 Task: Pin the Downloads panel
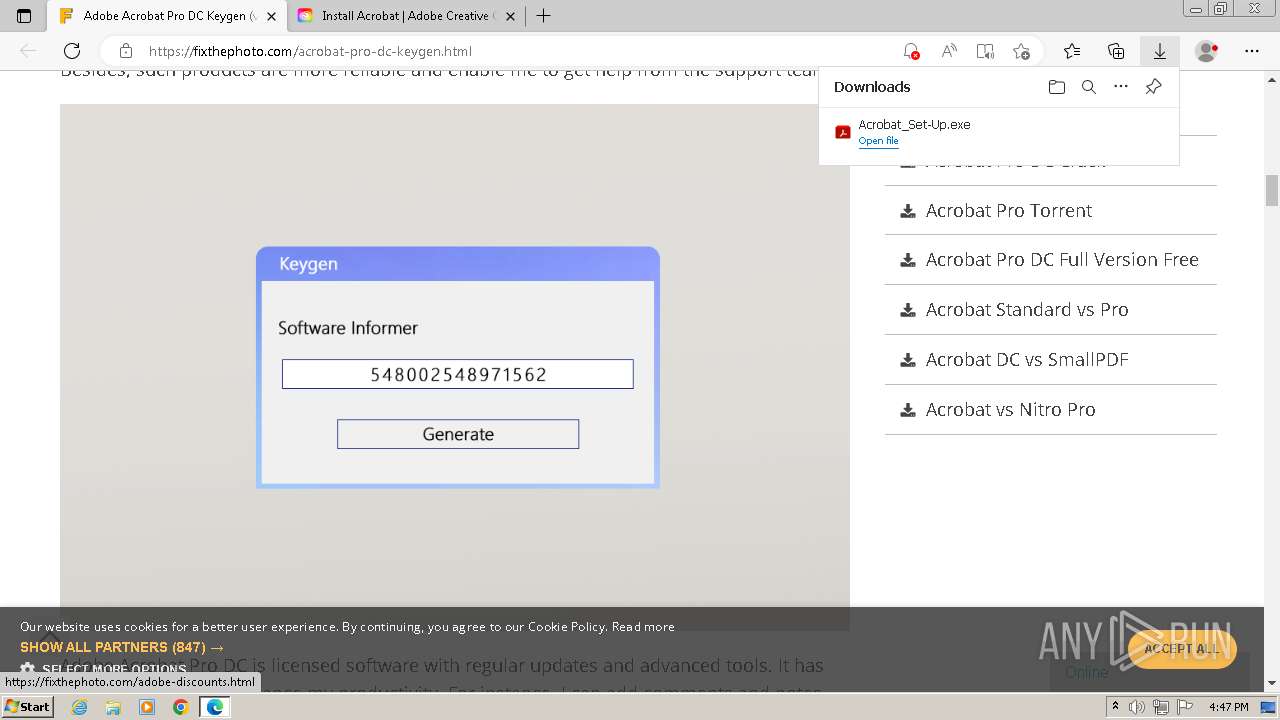pos(1153,87)
